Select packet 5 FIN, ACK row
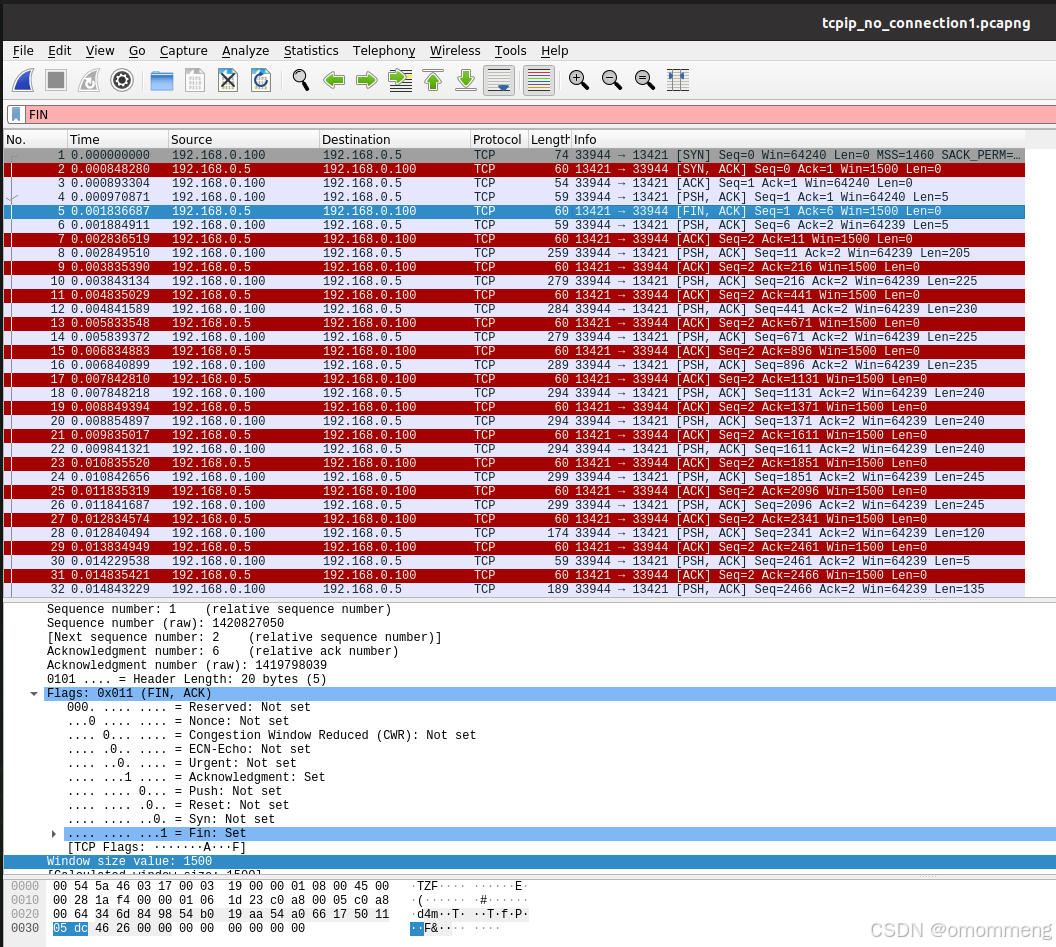 [515, 211]
